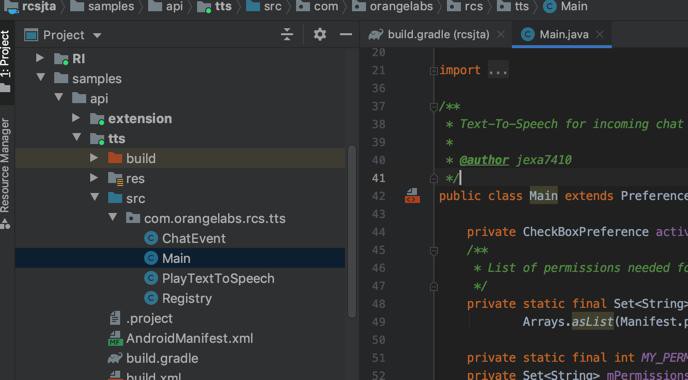
Task: Select AndroidManifest.xml in project tree
Action: pos(190,338)
